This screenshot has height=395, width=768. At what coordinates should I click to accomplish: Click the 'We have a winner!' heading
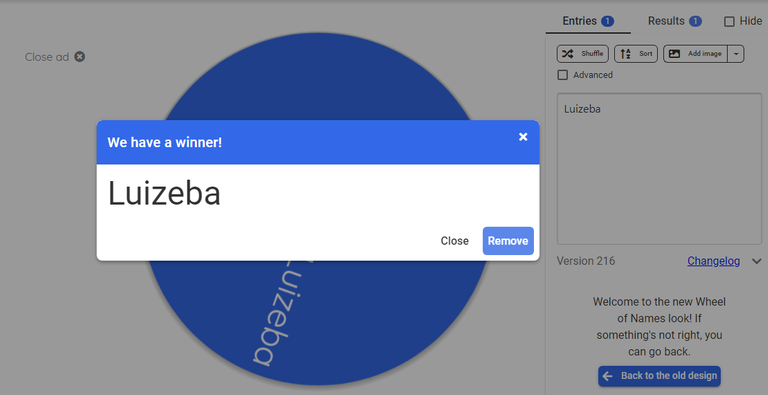165,143
